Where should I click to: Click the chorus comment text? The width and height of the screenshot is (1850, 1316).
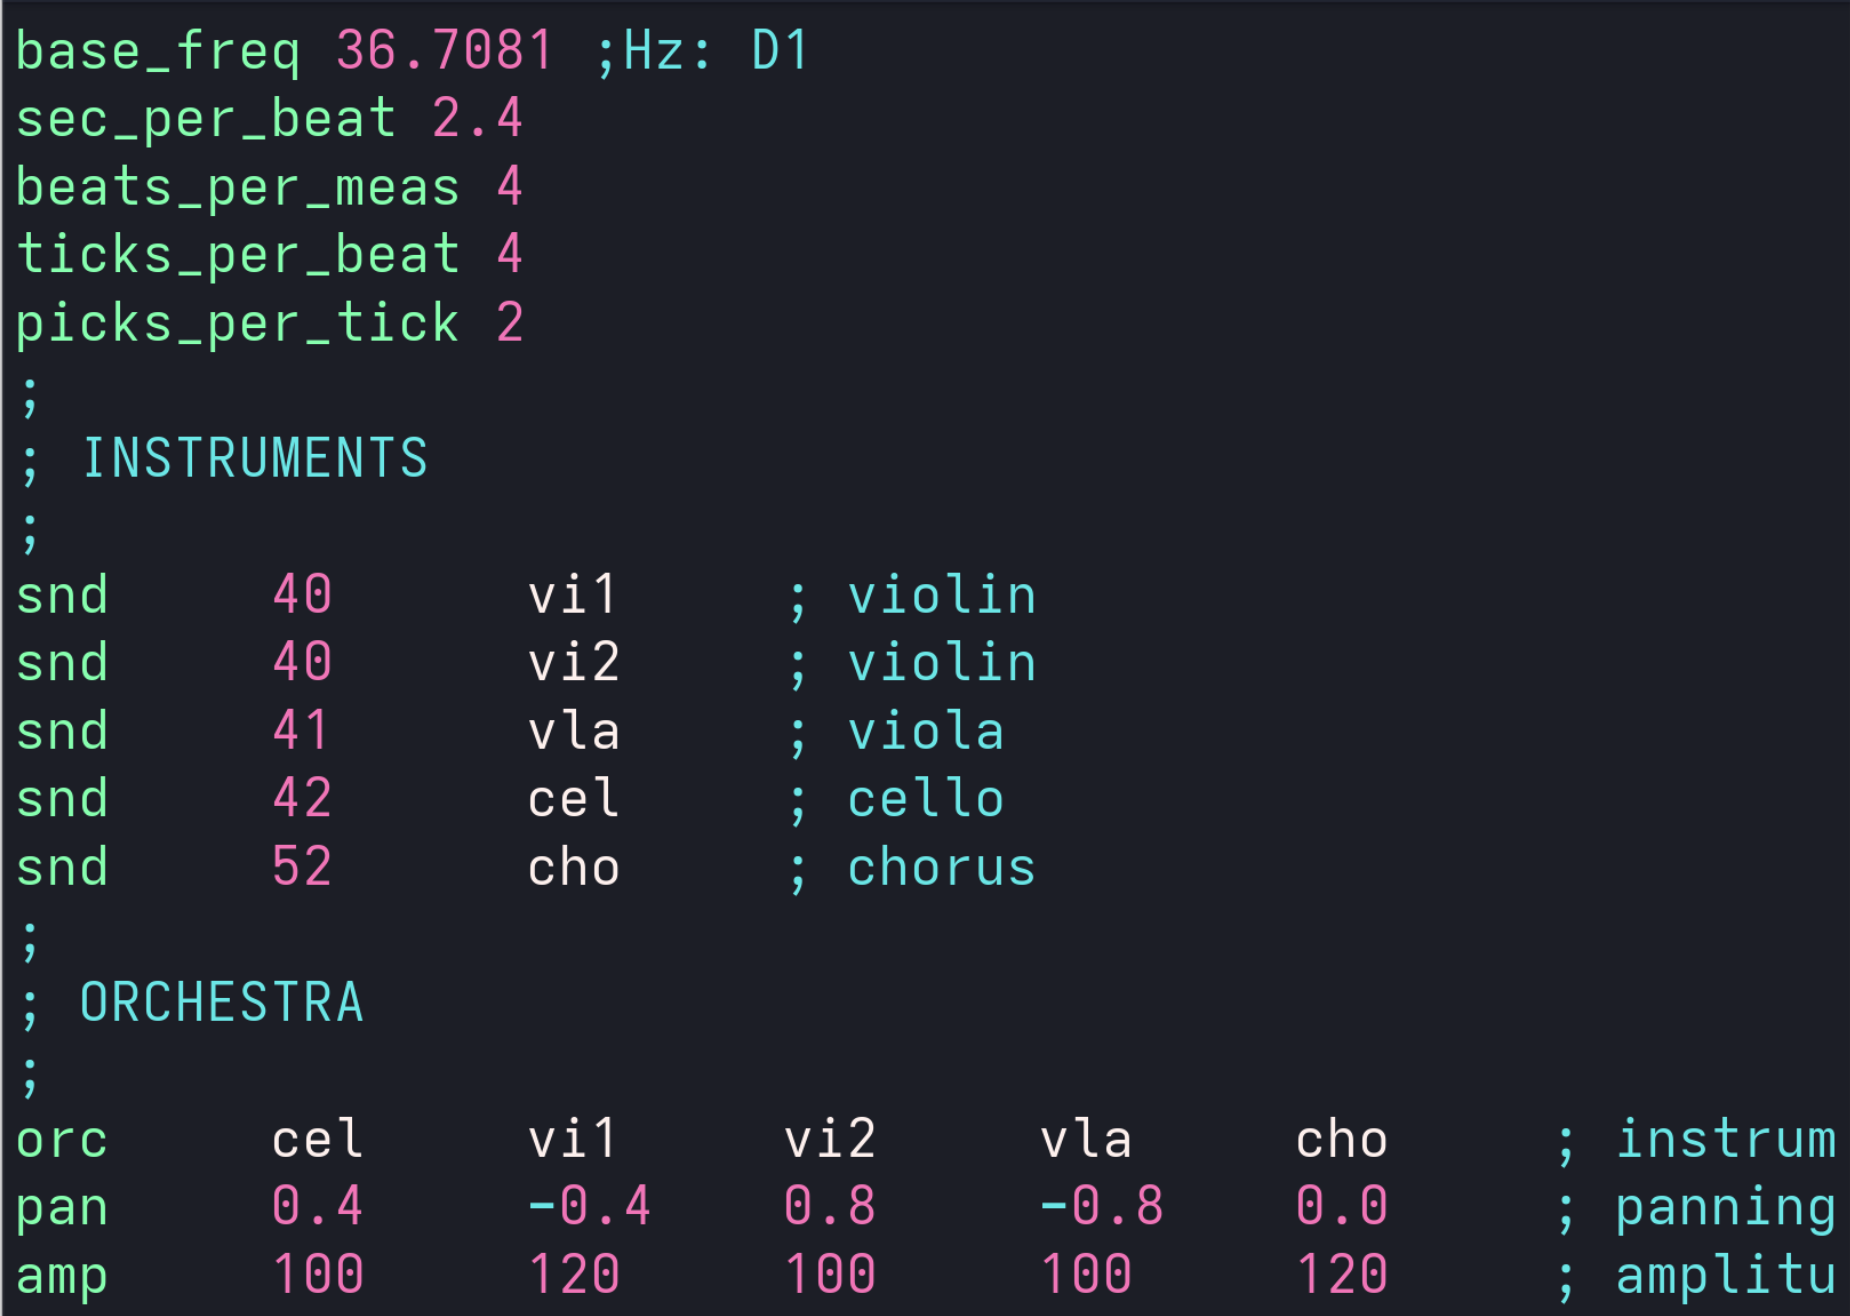coord(941,867)
